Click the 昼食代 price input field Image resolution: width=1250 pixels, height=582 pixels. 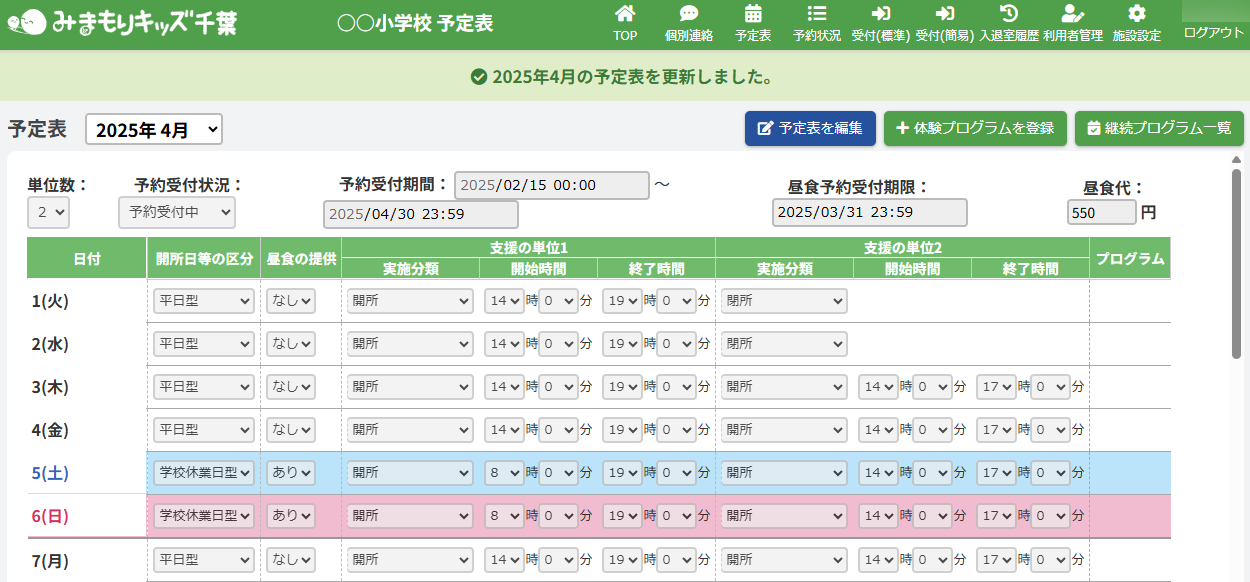pyautogui.click(x=1101, y=212)
